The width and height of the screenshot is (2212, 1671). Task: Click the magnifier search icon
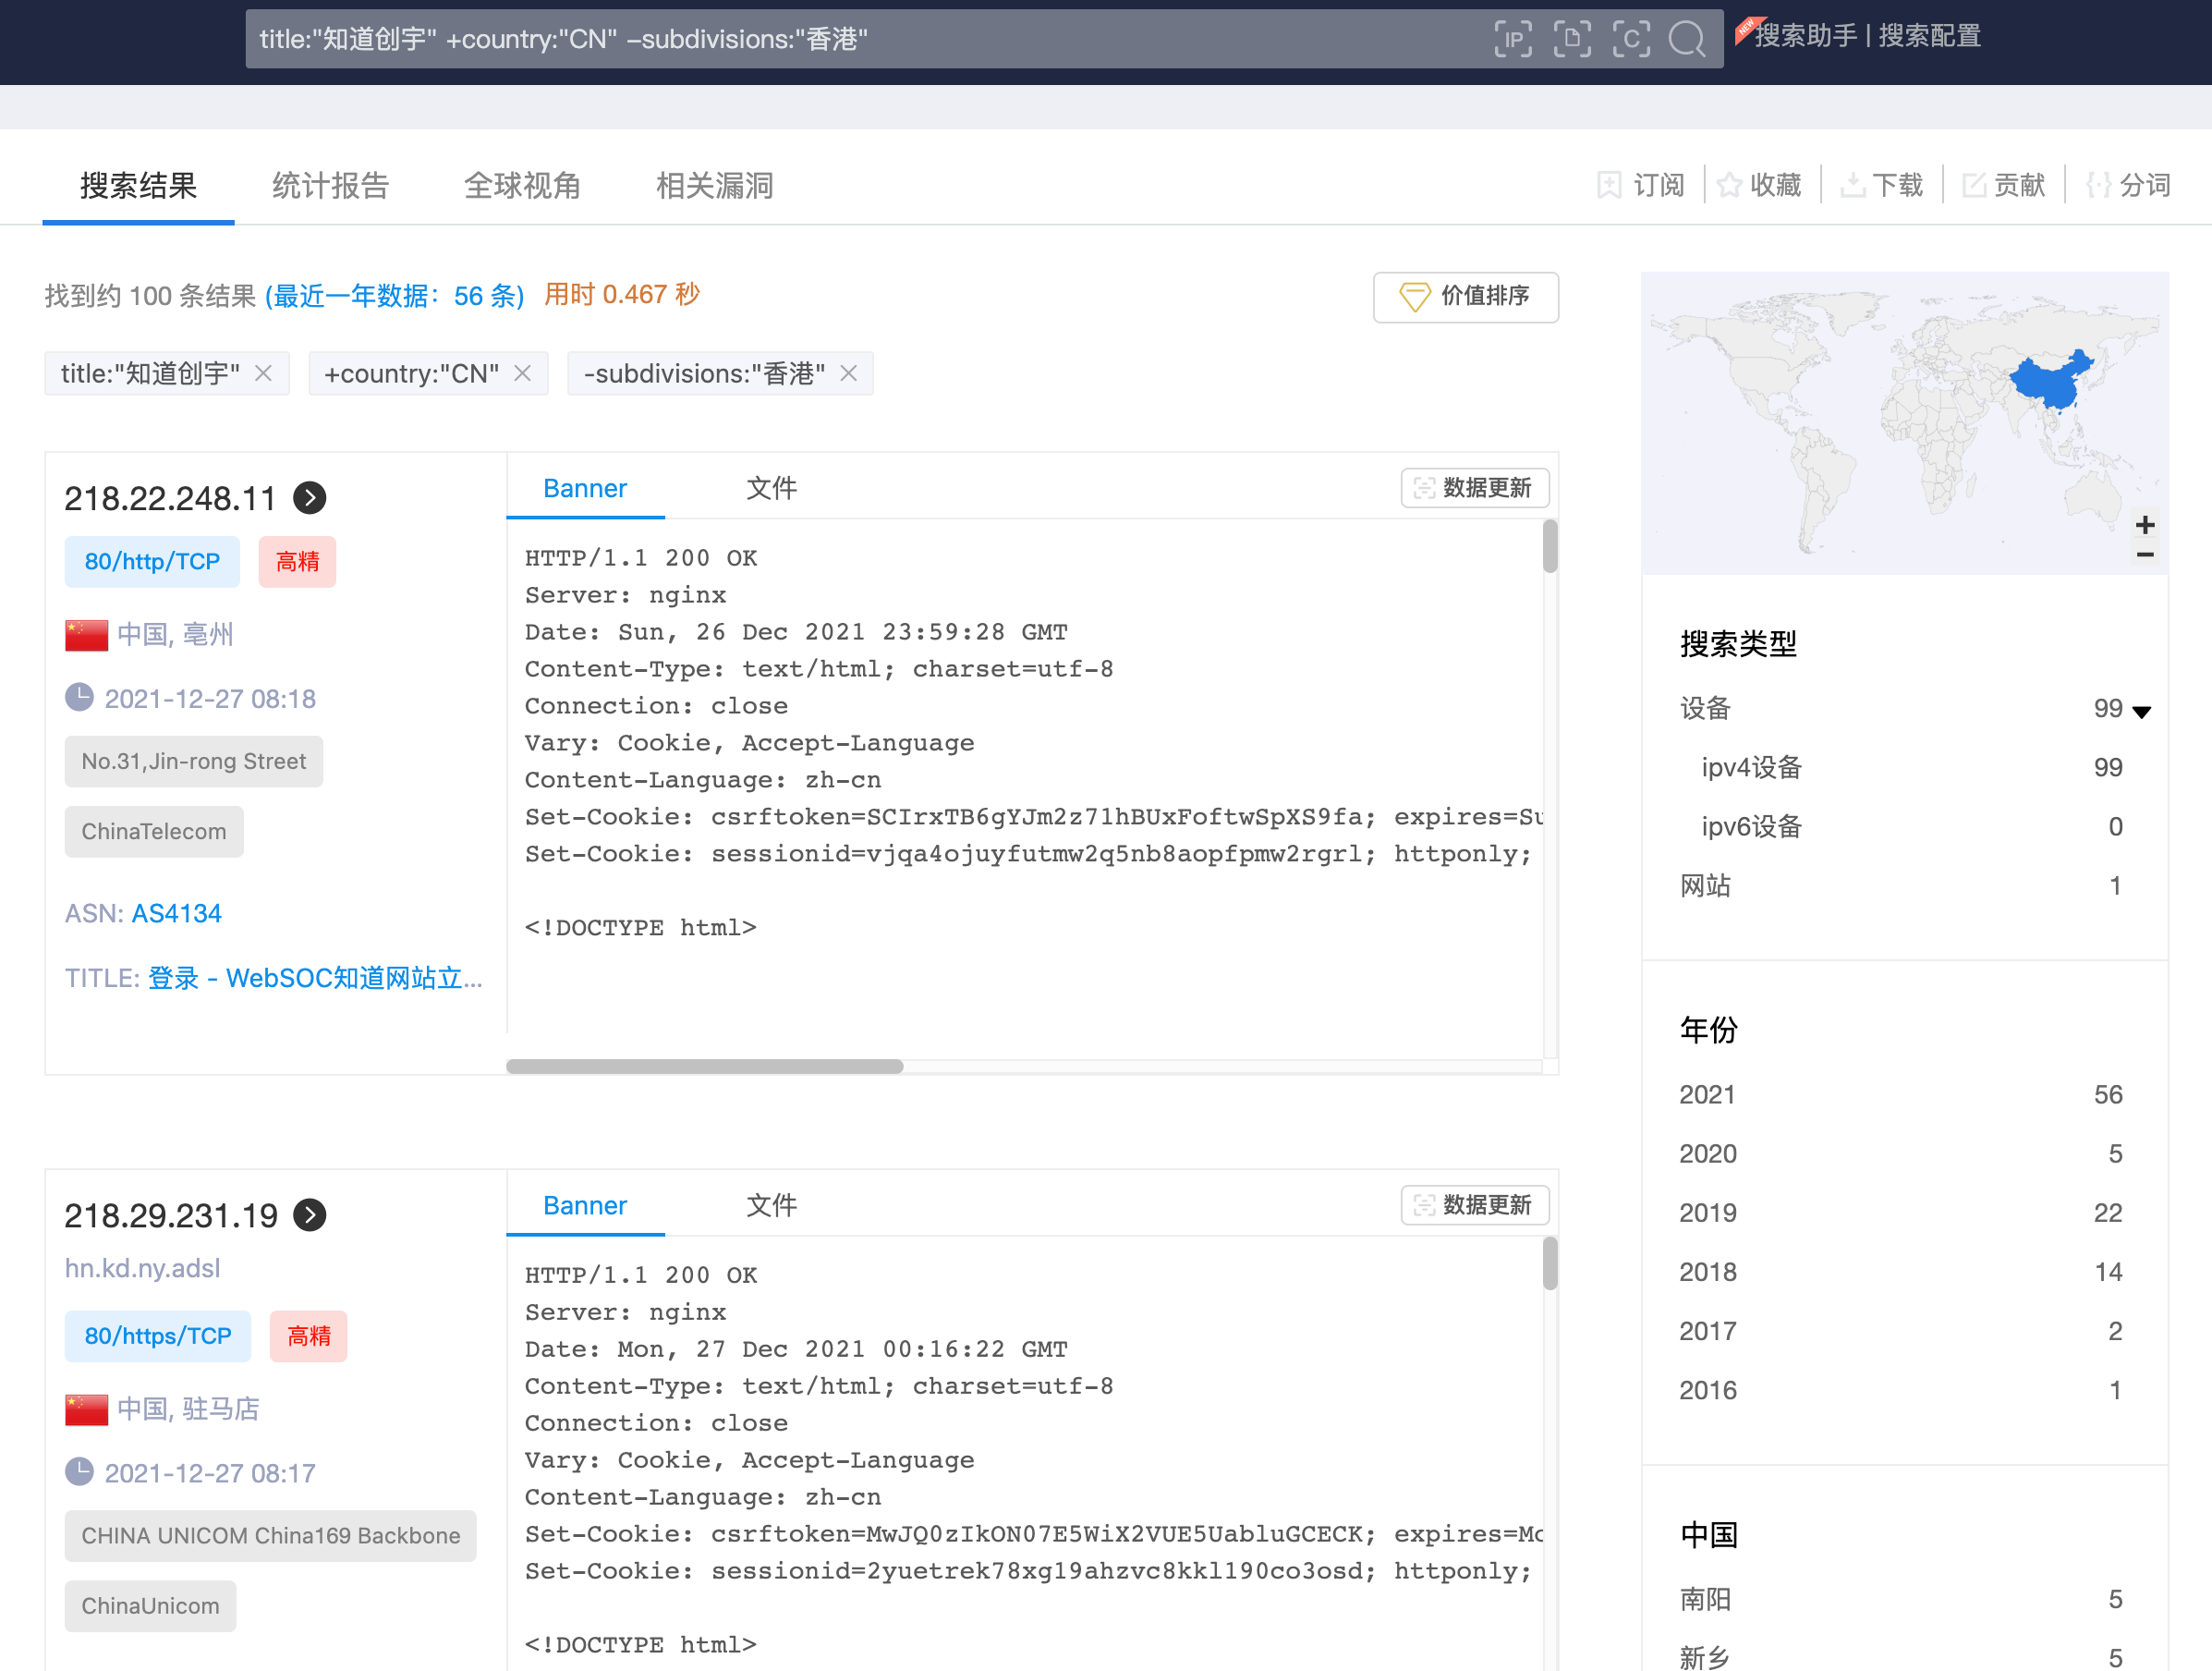click(1687, 40)
